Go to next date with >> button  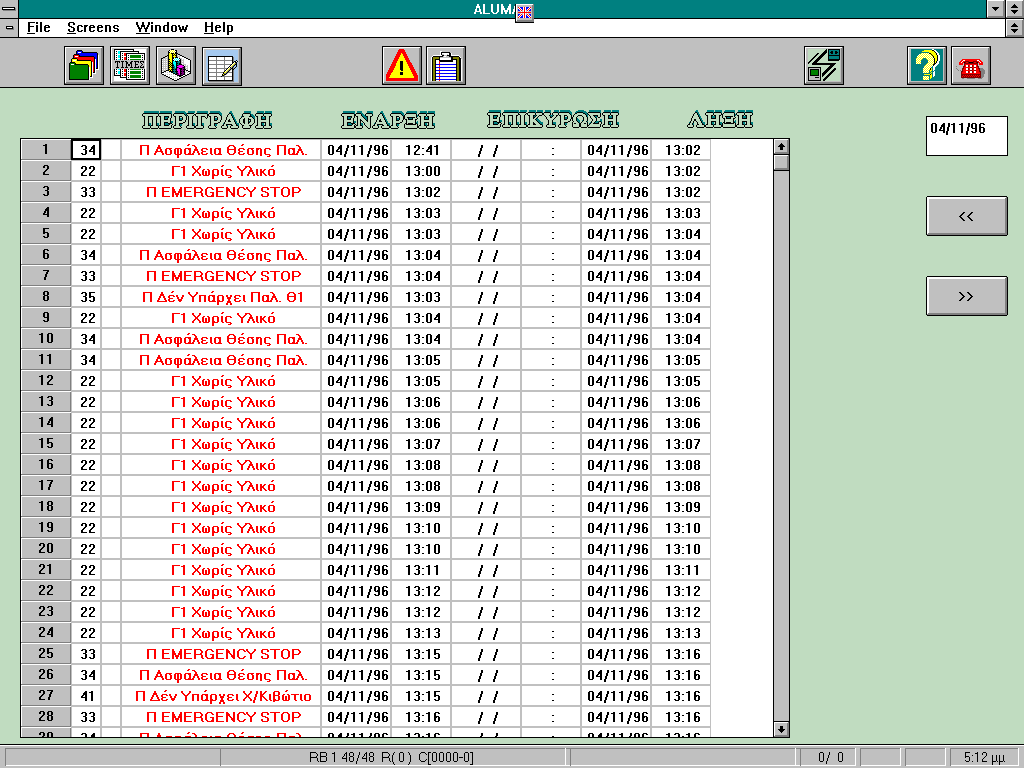tap(966, 296)
